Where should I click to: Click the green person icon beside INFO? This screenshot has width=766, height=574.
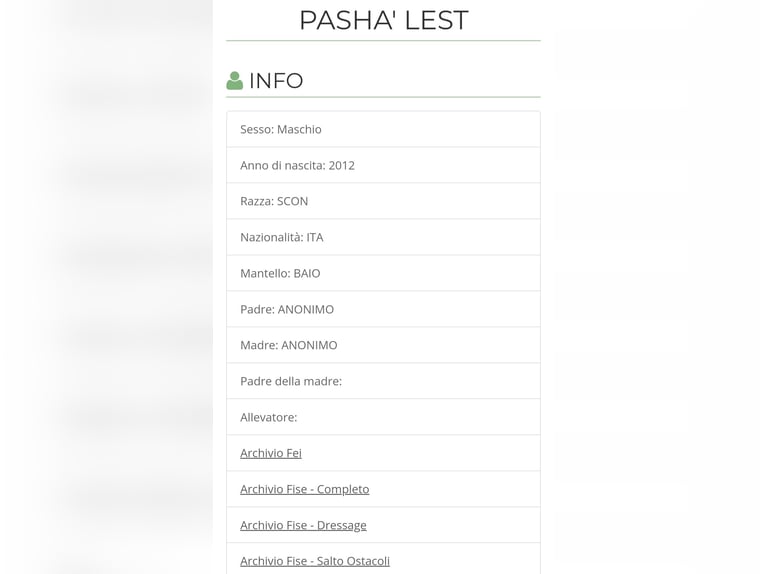click(x=234, y=81)
